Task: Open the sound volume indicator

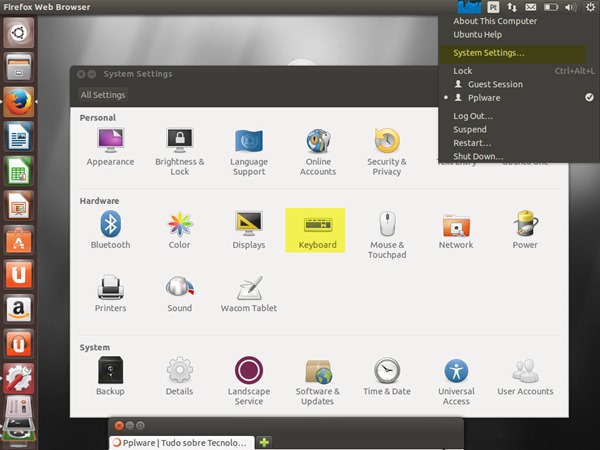Action: click(x=571, y=7)
